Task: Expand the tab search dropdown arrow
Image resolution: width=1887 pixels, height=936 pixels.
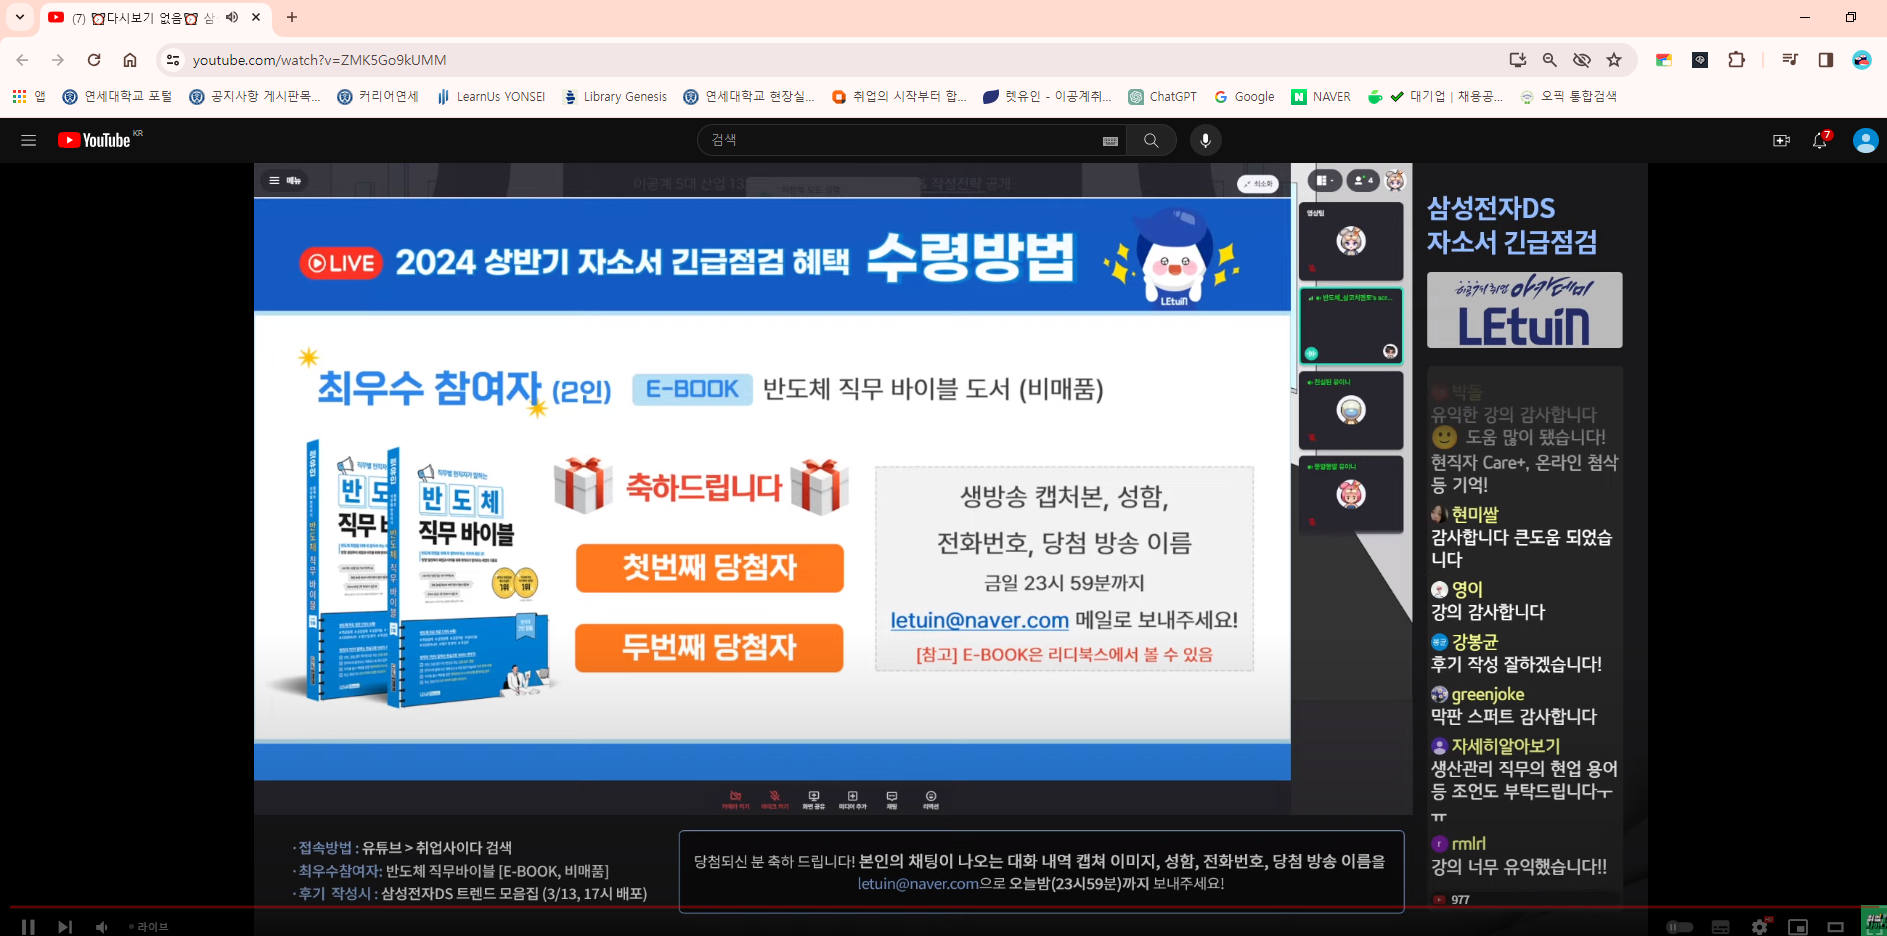Action: (20, 17)
